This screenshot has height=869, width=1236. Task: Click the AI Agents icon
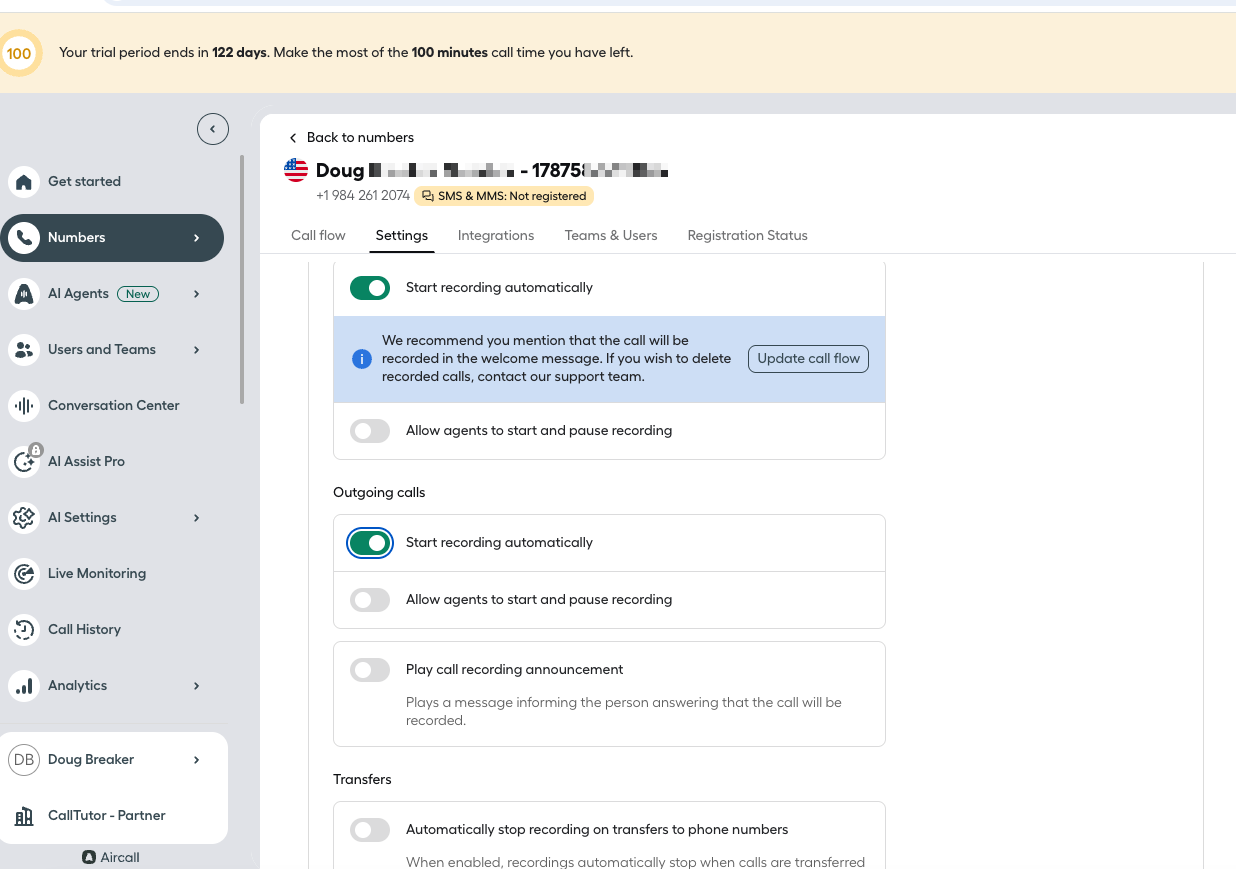[24, 294]
